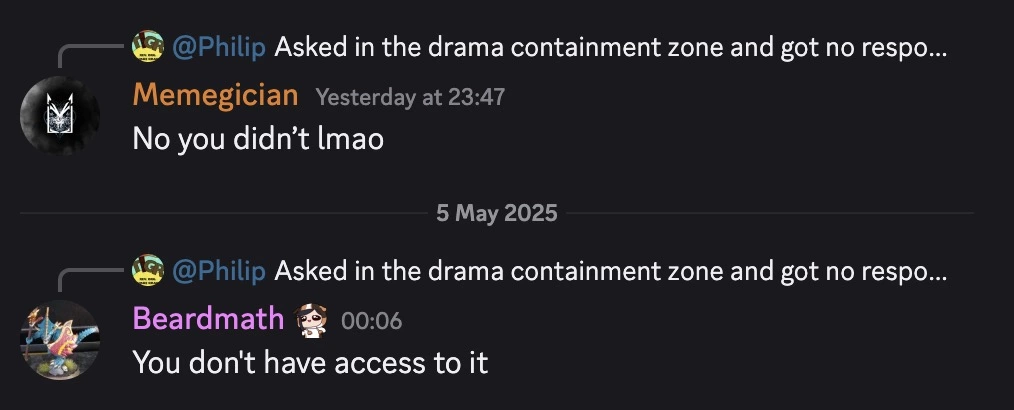Screen dimensions: 1014x410
Task: Click the @Philip mention in Memegician's reply
Action: coord(219,48)
